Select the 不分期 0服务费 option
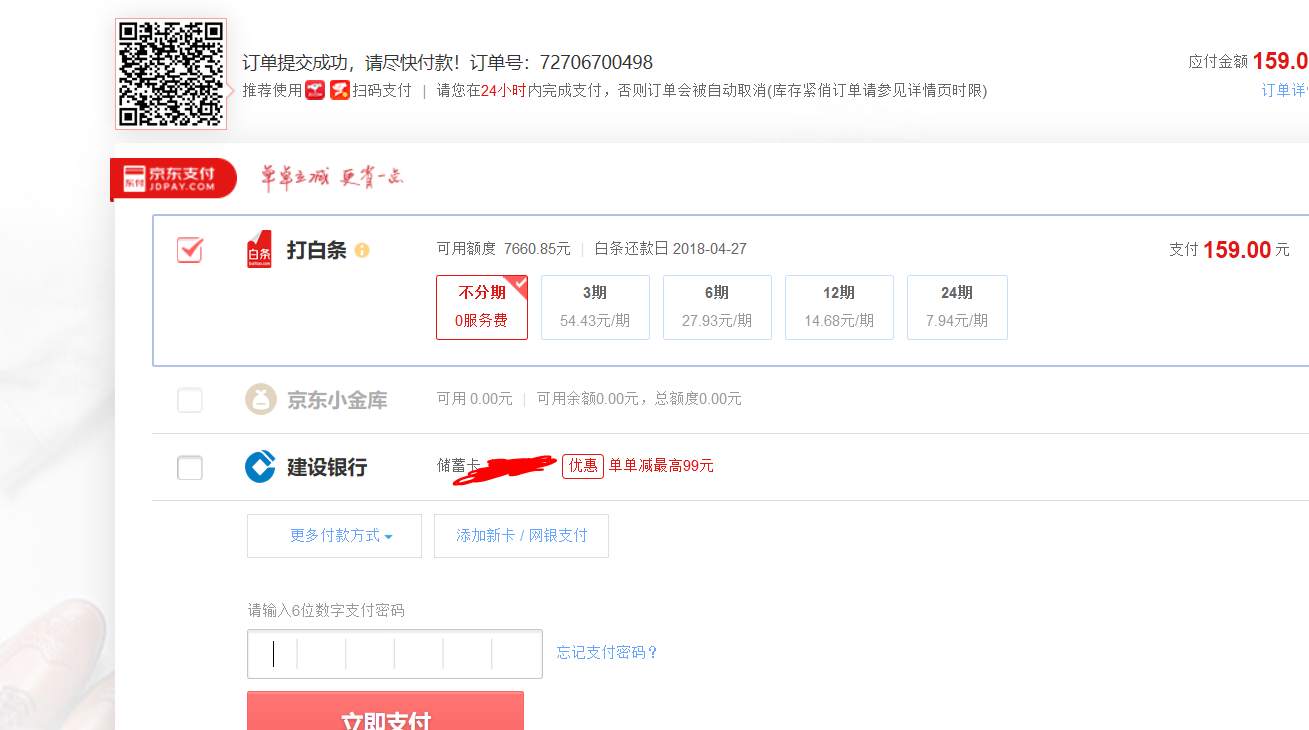The height and width of the screenshot is (730, 1309). [482, 307]
